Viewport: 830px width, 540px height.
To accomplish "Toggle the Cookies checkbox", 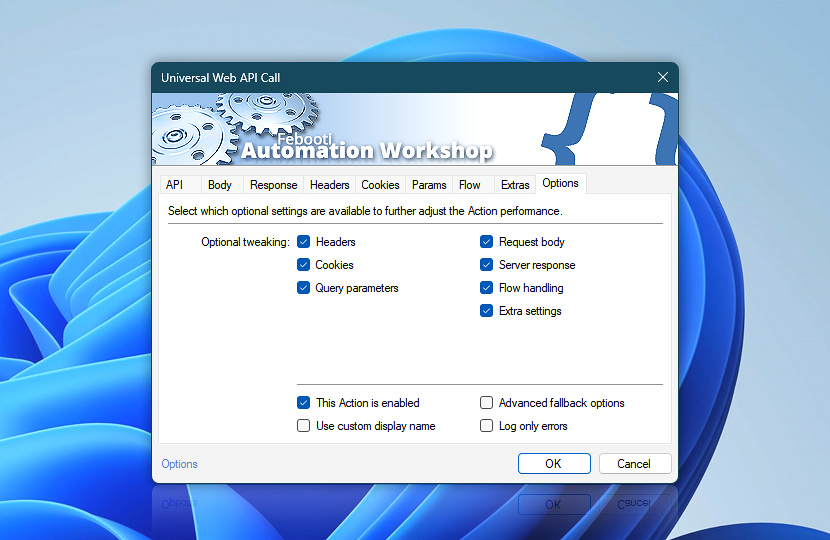I will coord(303,265).
